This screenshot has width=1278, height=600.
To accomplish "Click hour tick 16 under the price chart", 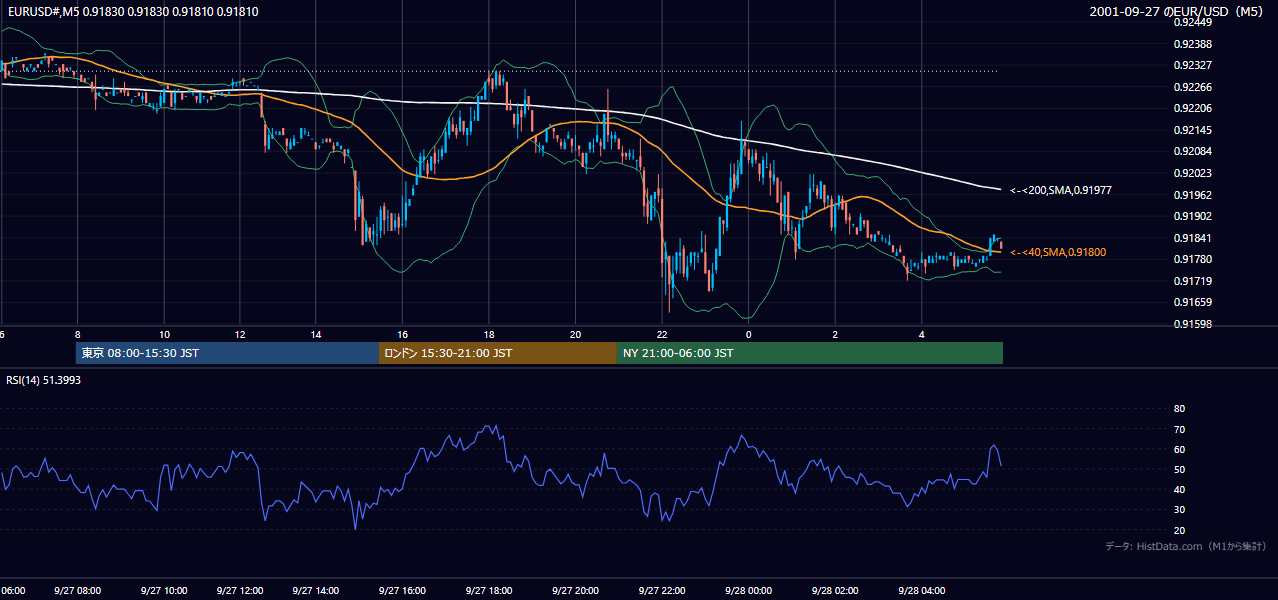I will (x=401, y=334).
